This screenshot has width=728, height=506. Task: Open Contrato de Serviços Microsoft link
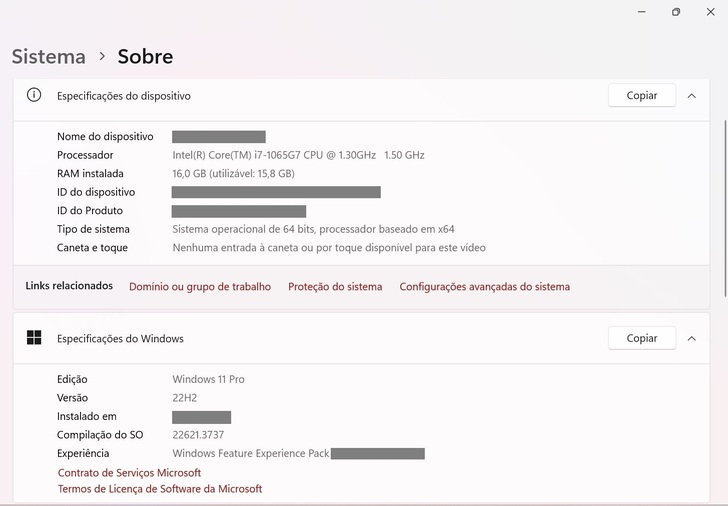pos(130,473)
